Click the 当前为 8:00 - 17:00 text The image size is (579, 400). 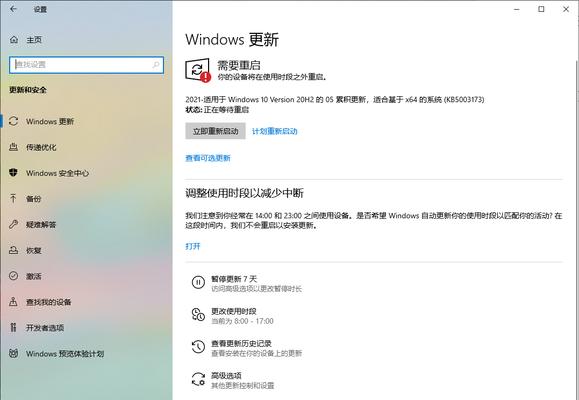tap(242, 321)
